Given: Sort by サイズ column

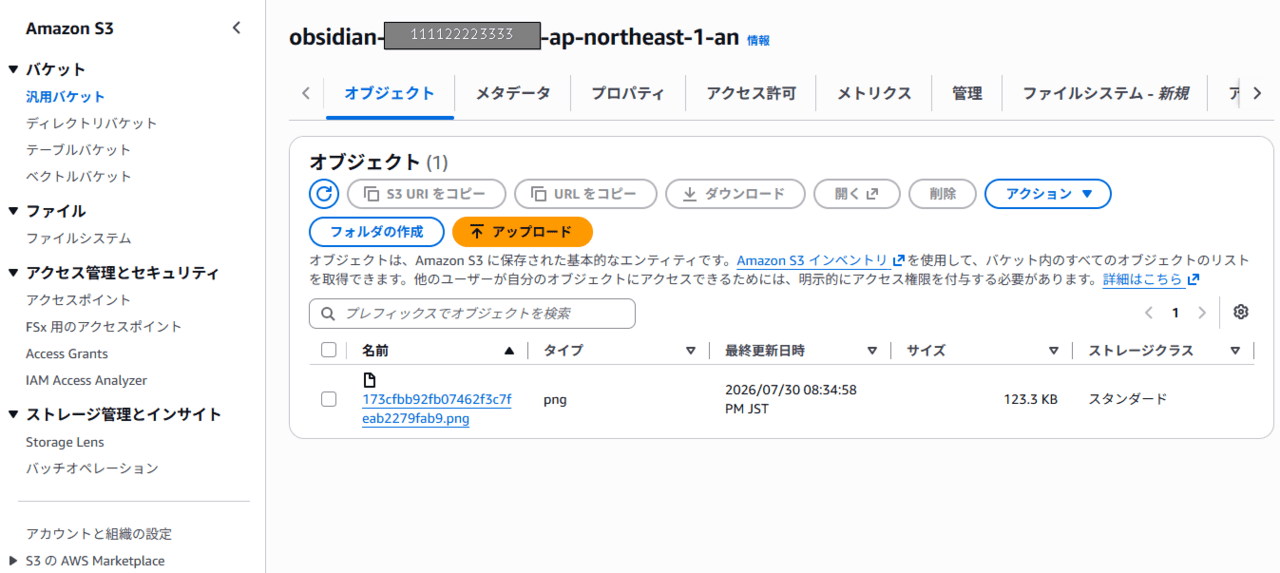Looking at the screenshot, I should (x=1054, y=351).
